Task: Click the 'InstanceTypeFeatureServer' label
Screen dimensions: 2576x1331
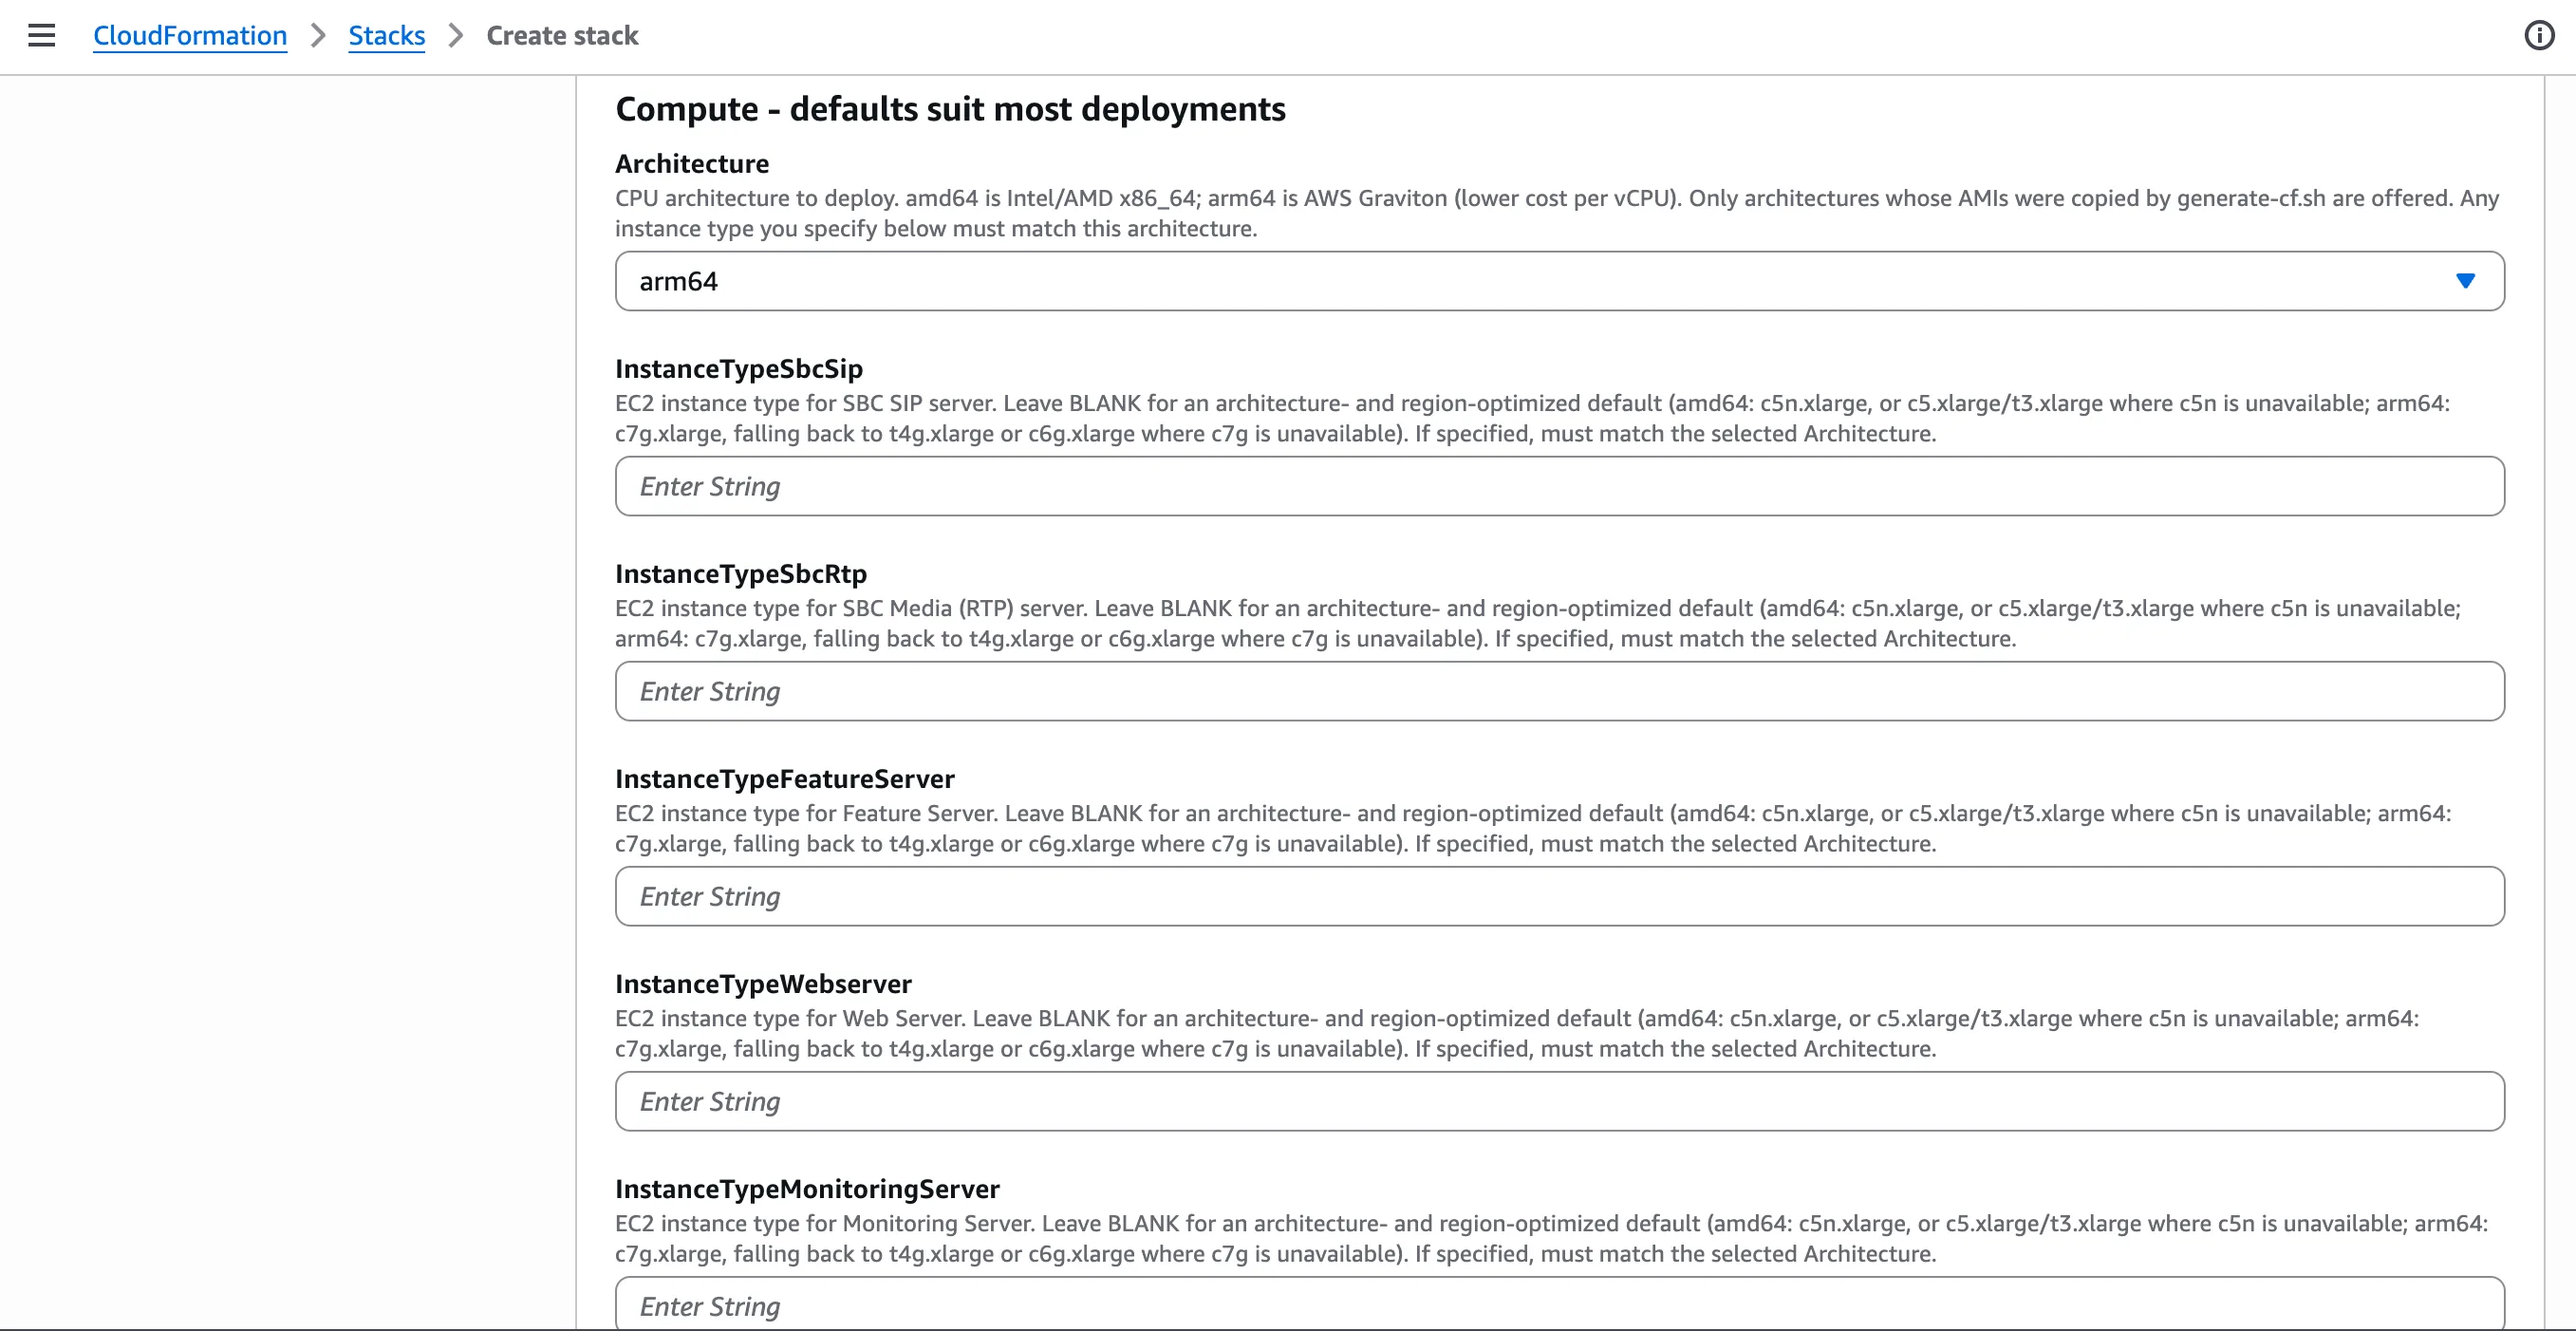Action: click(785, 778)
